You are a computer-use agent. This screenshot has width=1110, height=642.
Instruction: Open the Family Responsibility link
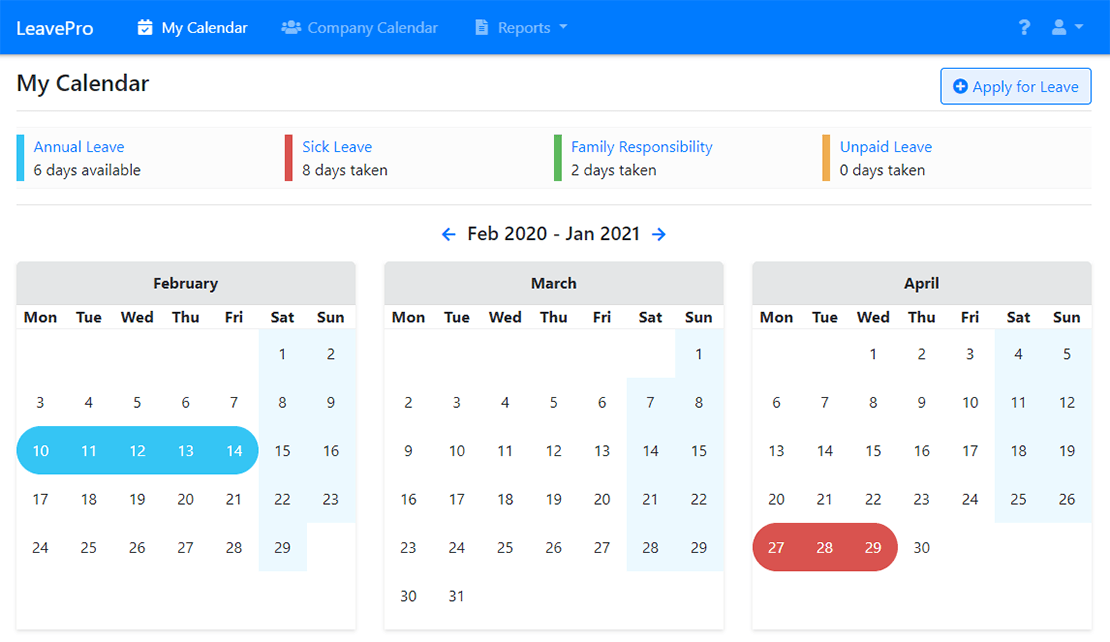tap(641, 147)
